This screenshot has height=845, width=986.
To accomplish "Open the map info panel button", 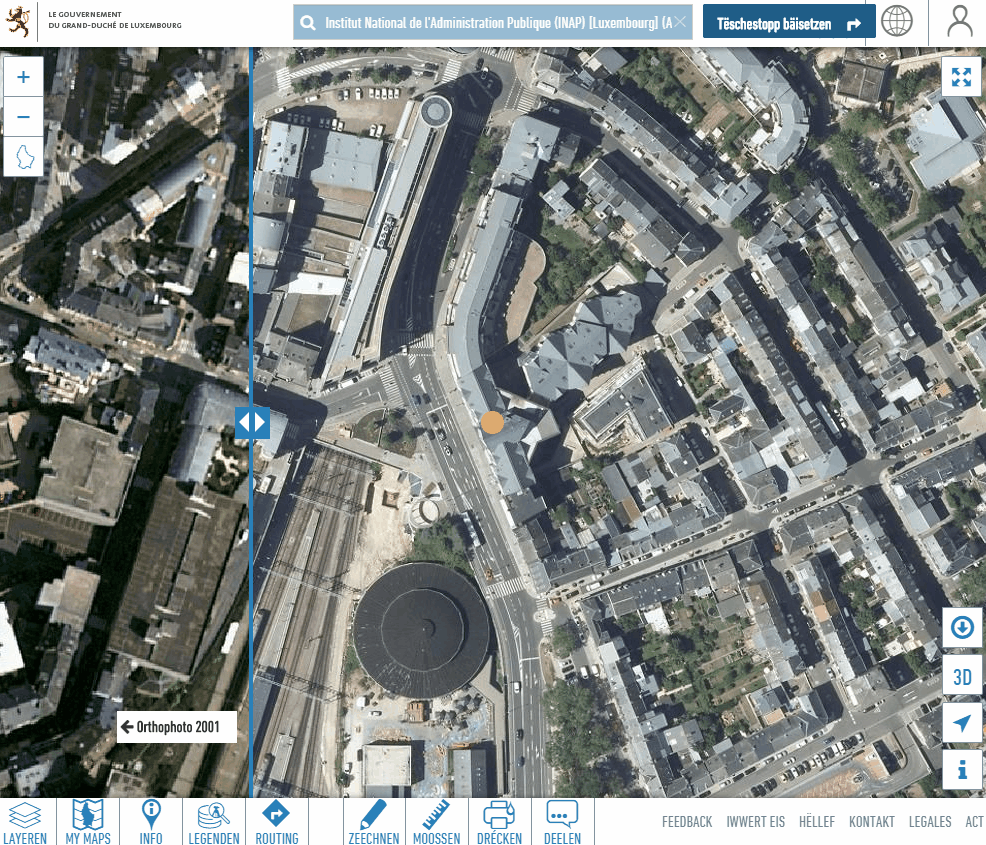I will coord(962,770).
